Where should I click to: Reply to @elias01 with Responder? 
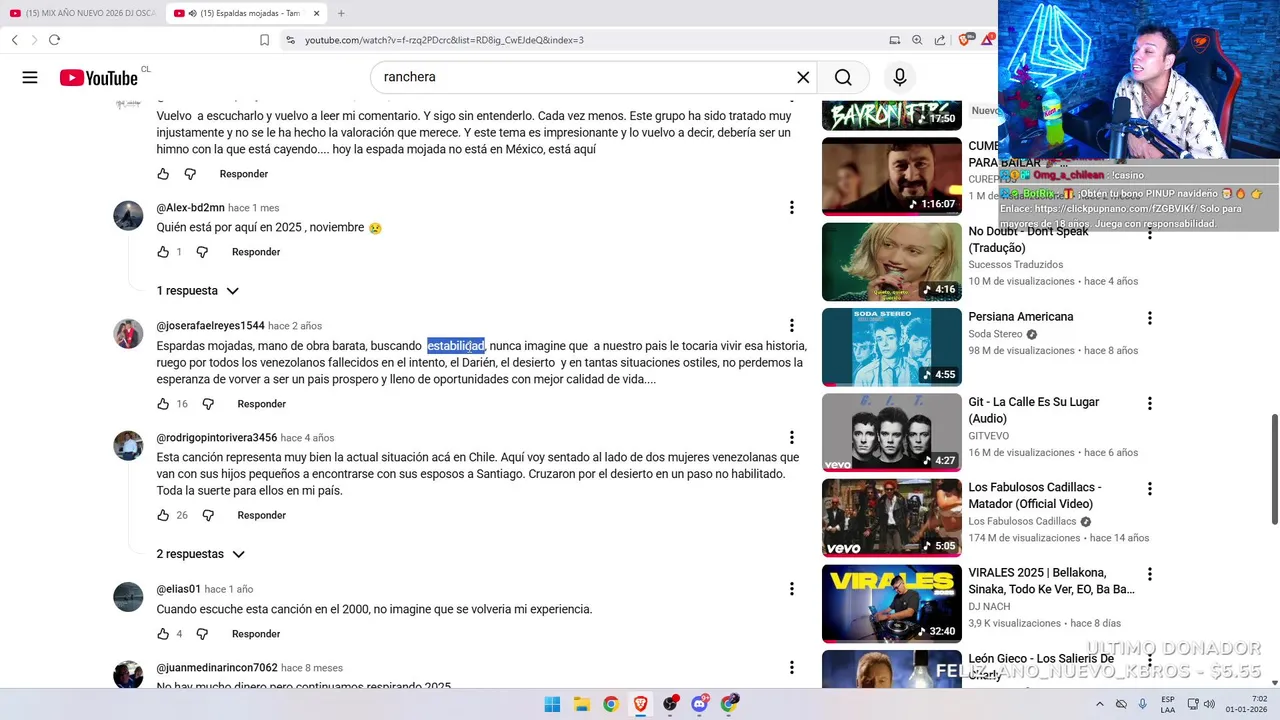[x=256, y=634]
